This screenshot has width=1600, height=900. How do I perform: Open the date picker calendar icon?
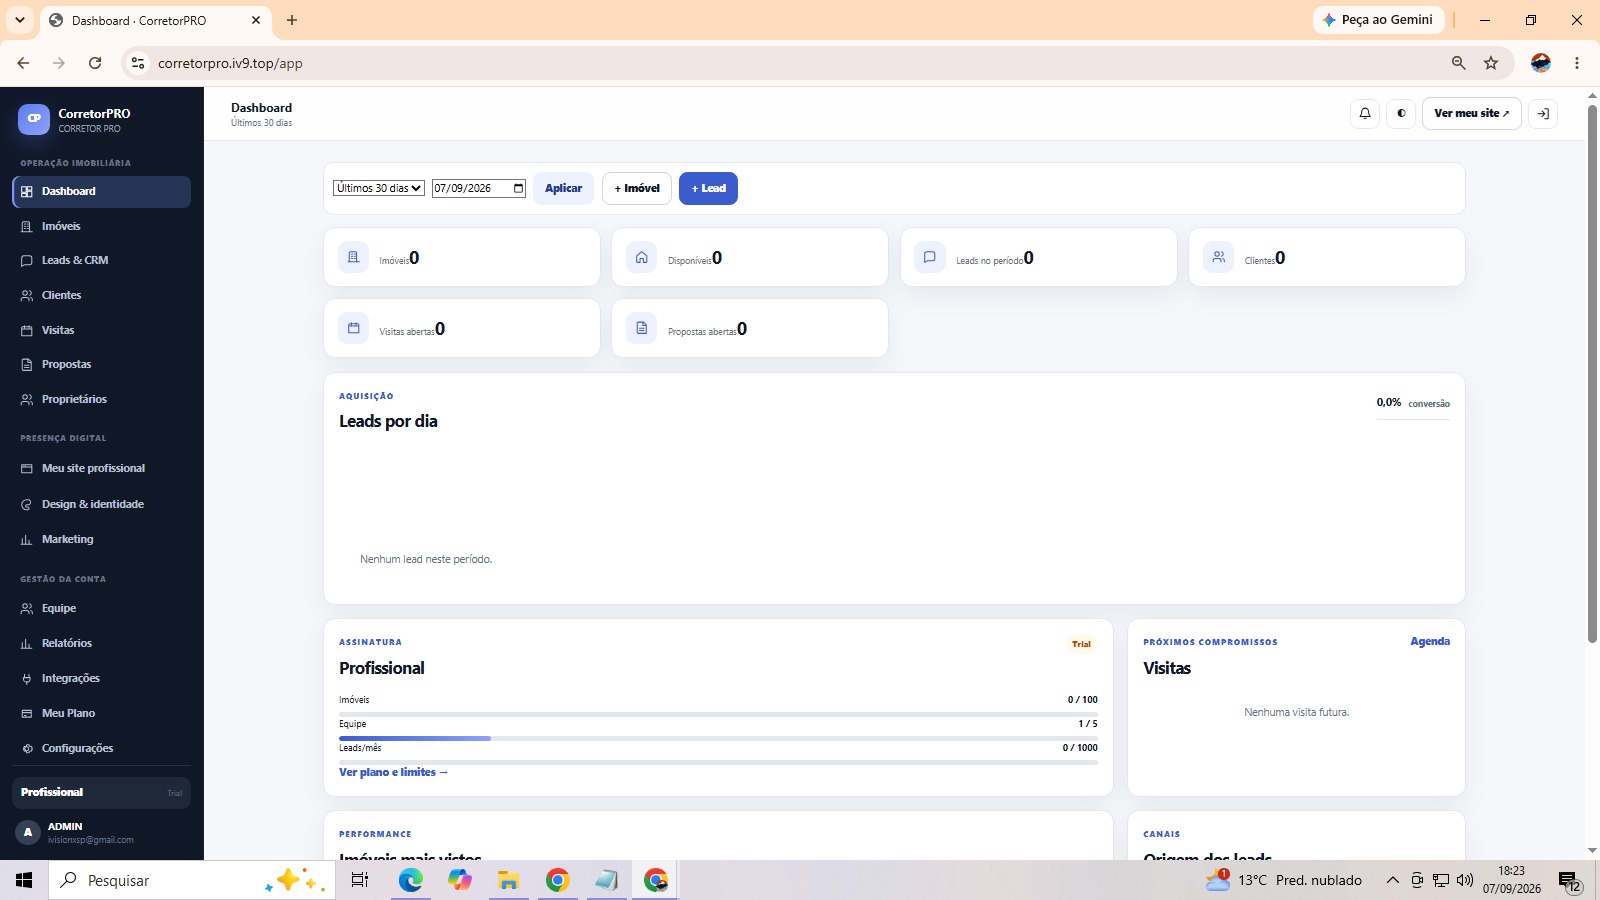click(518, 188)
